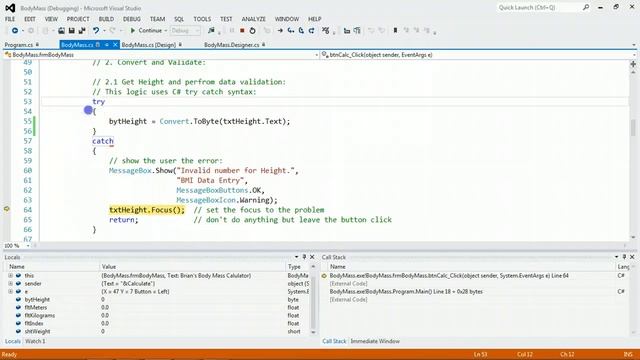The width and height of the screenshot is (640, 360).
Task: Click the Open File toolbar icon
Action: pyautogui.click(x=61, y=31)
